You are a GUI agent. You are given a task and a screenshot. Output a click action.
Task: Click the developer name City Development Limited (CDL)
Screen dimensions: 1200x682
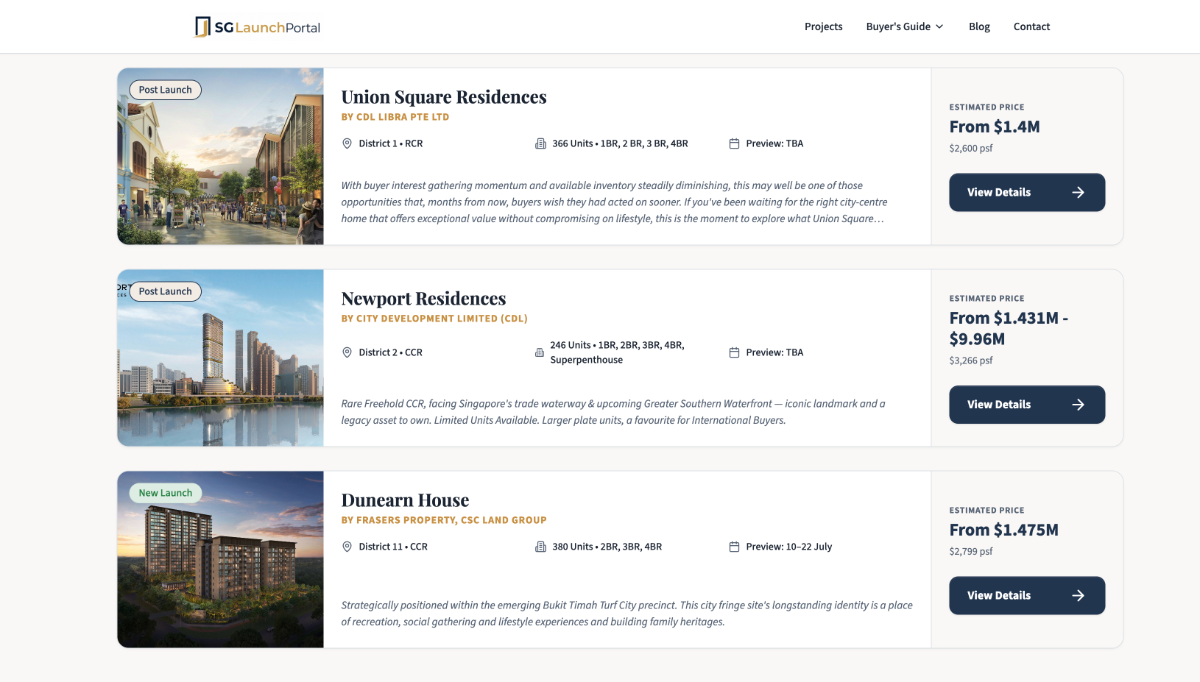tap(434, 319)
